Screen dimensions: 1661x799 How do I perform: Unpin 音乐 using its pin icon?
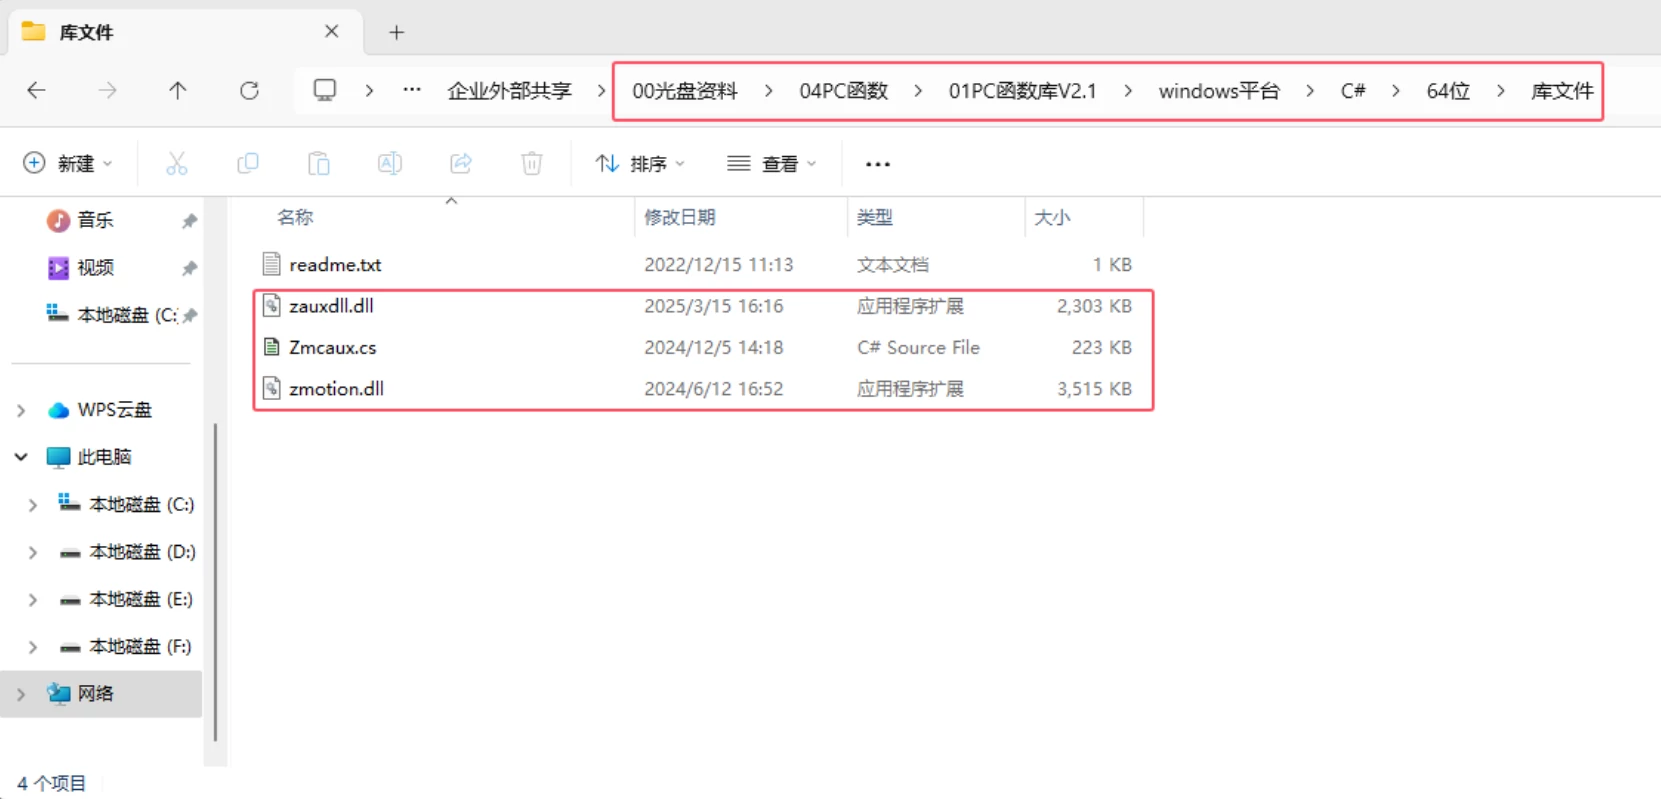[189, 221]
